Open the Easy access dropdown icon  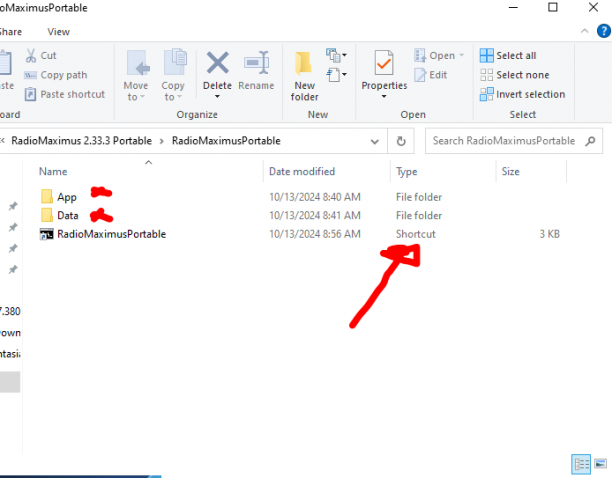click(336, 75)
